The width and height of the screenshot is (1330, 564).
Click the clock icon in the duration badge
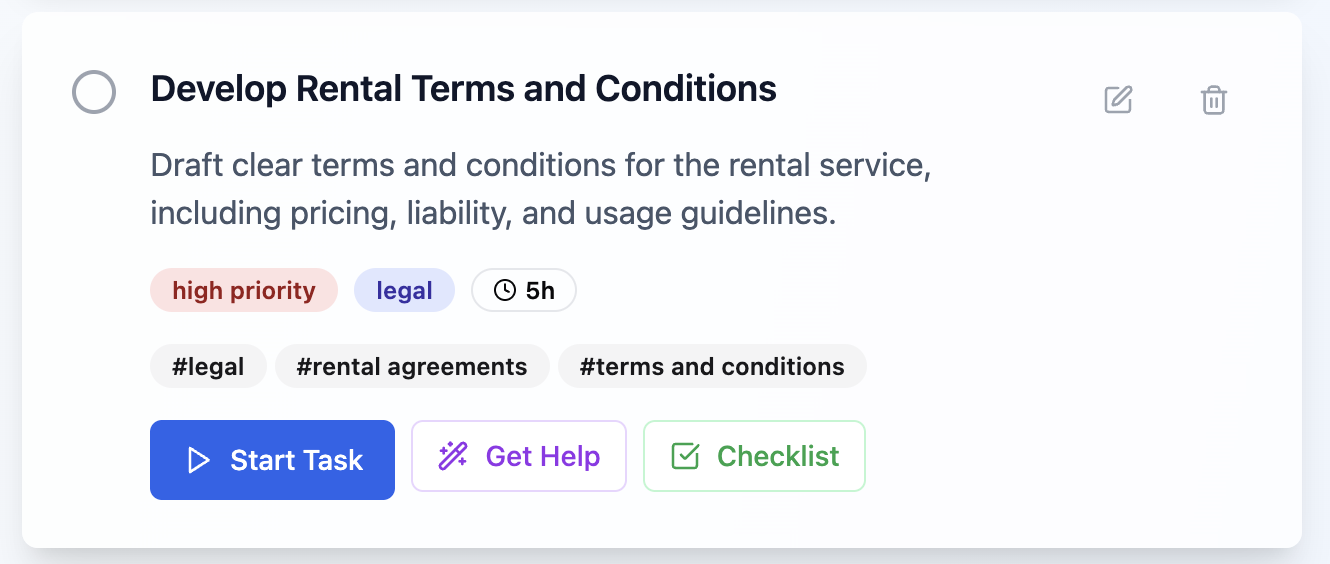pyautogui.click(x=506, y=291)
